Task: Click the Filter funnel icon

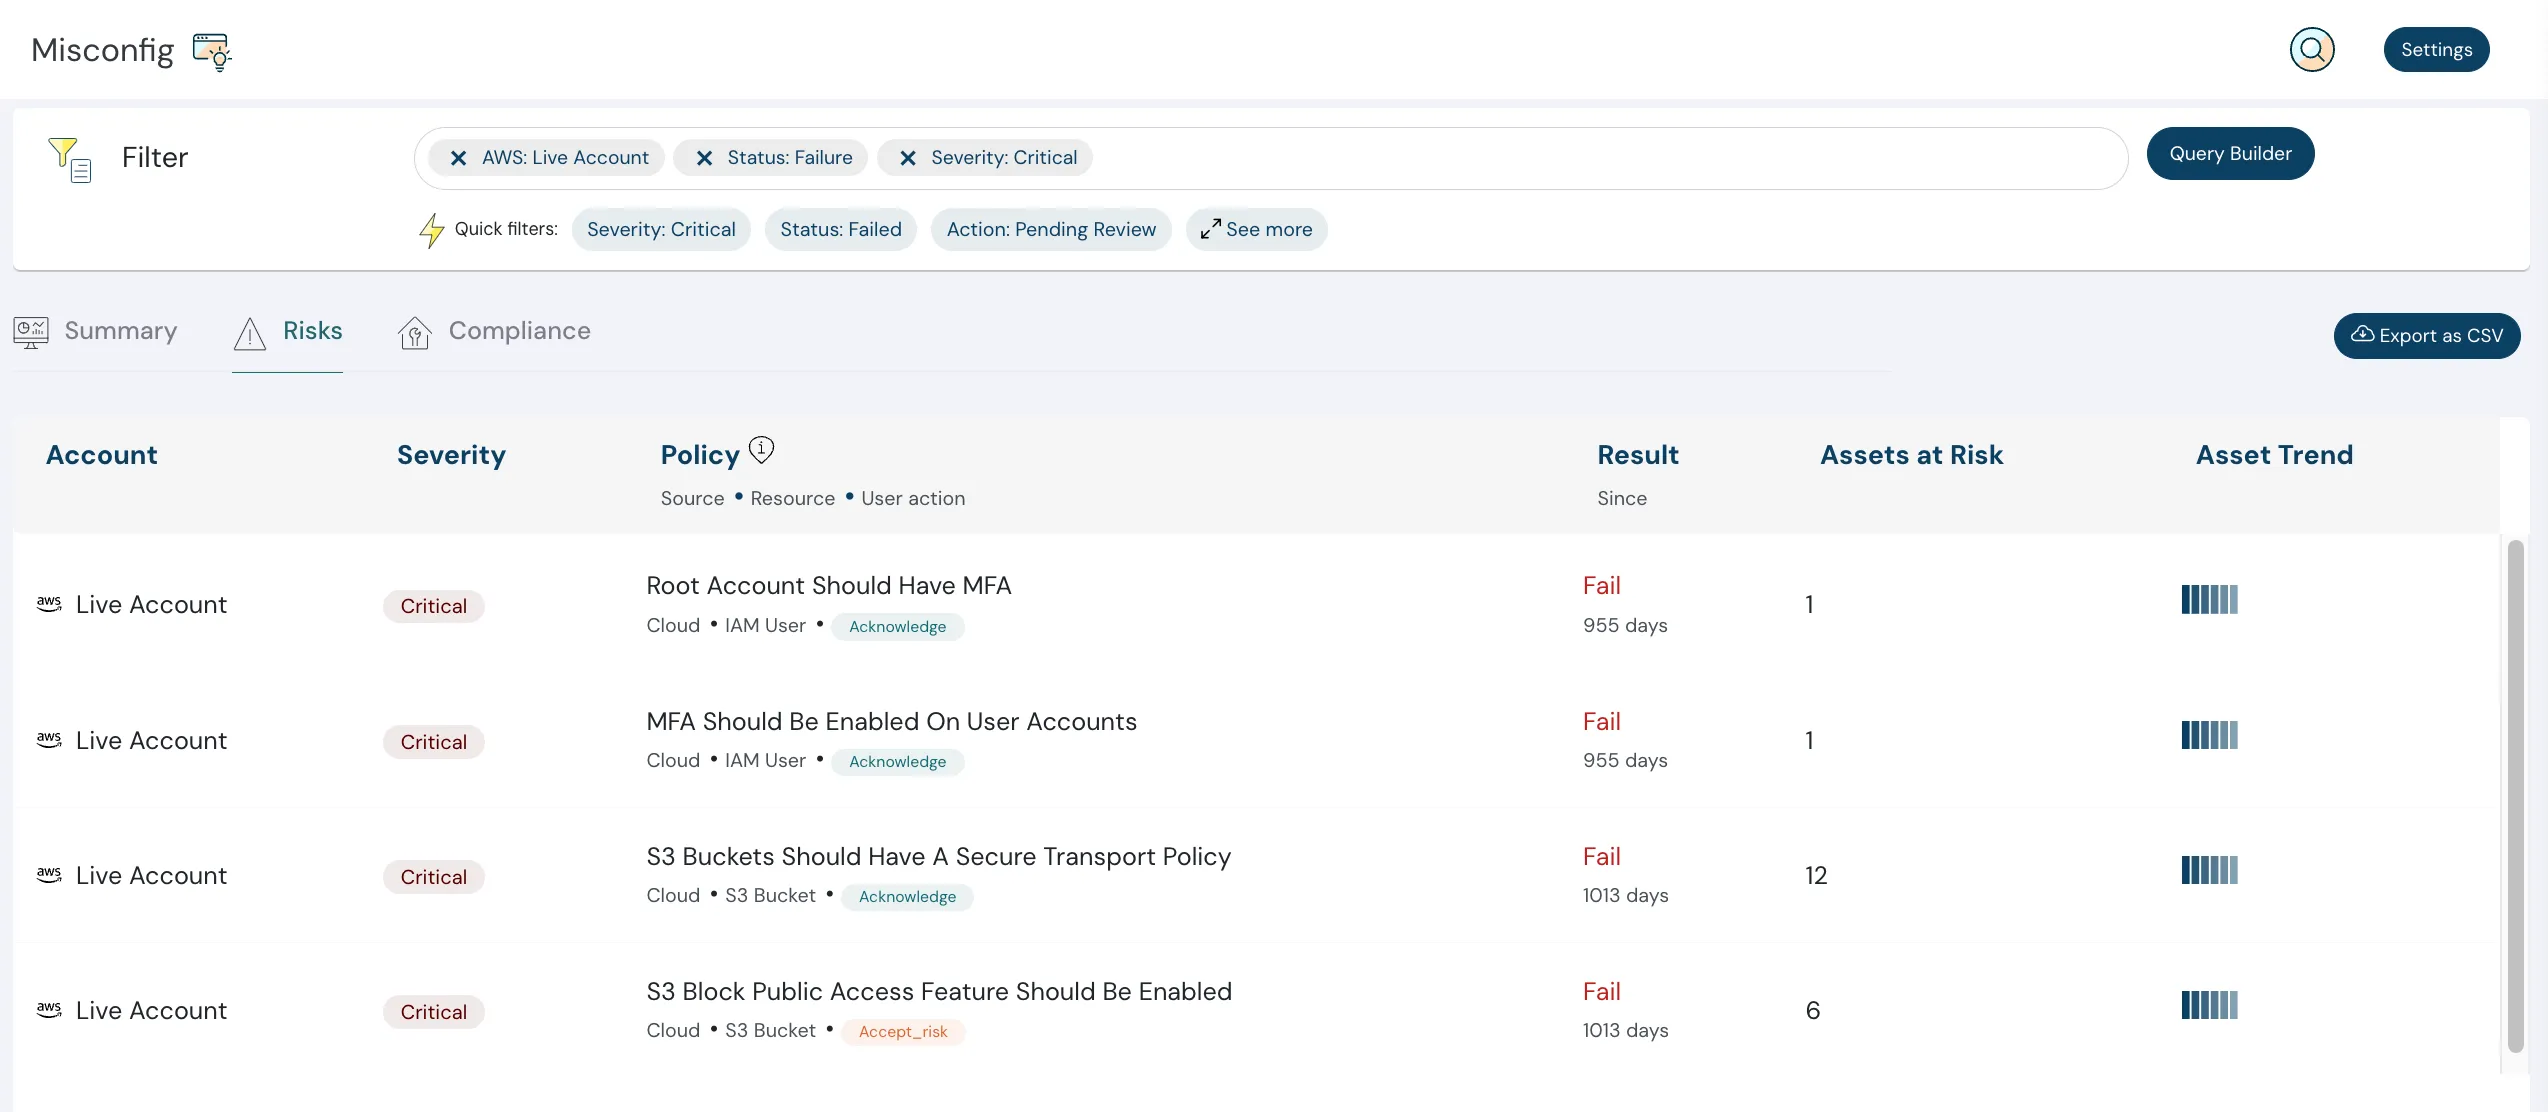Action: point(70,159)
